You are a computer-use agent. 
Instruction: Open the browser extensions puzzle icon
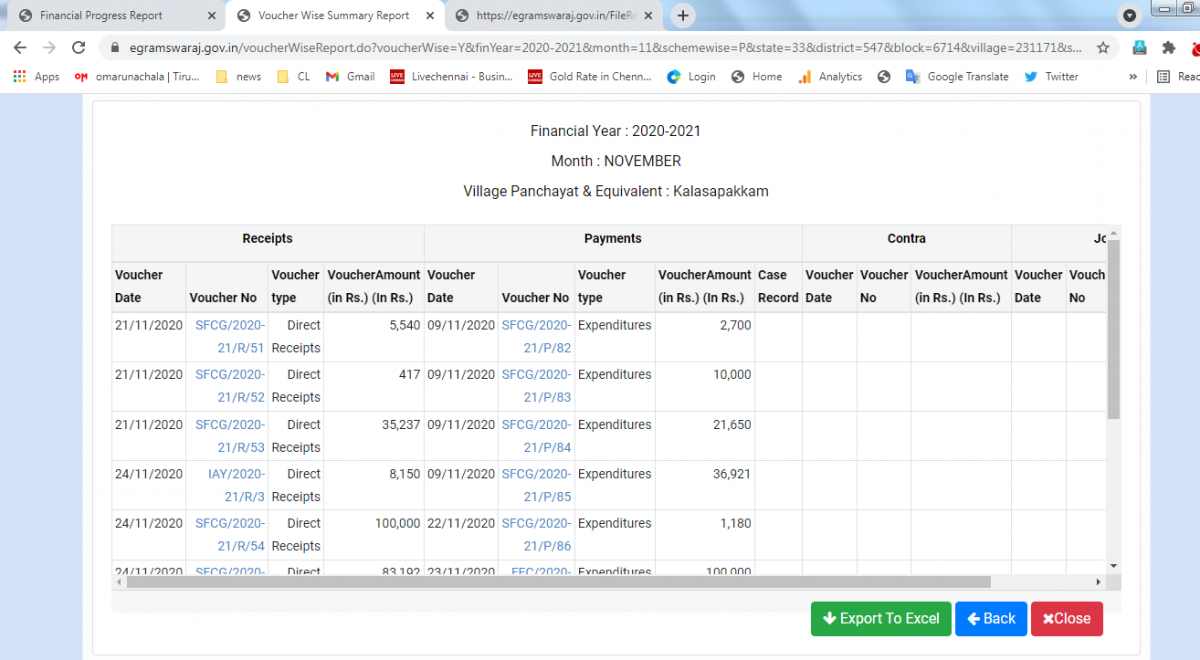tap(1168, 47)
